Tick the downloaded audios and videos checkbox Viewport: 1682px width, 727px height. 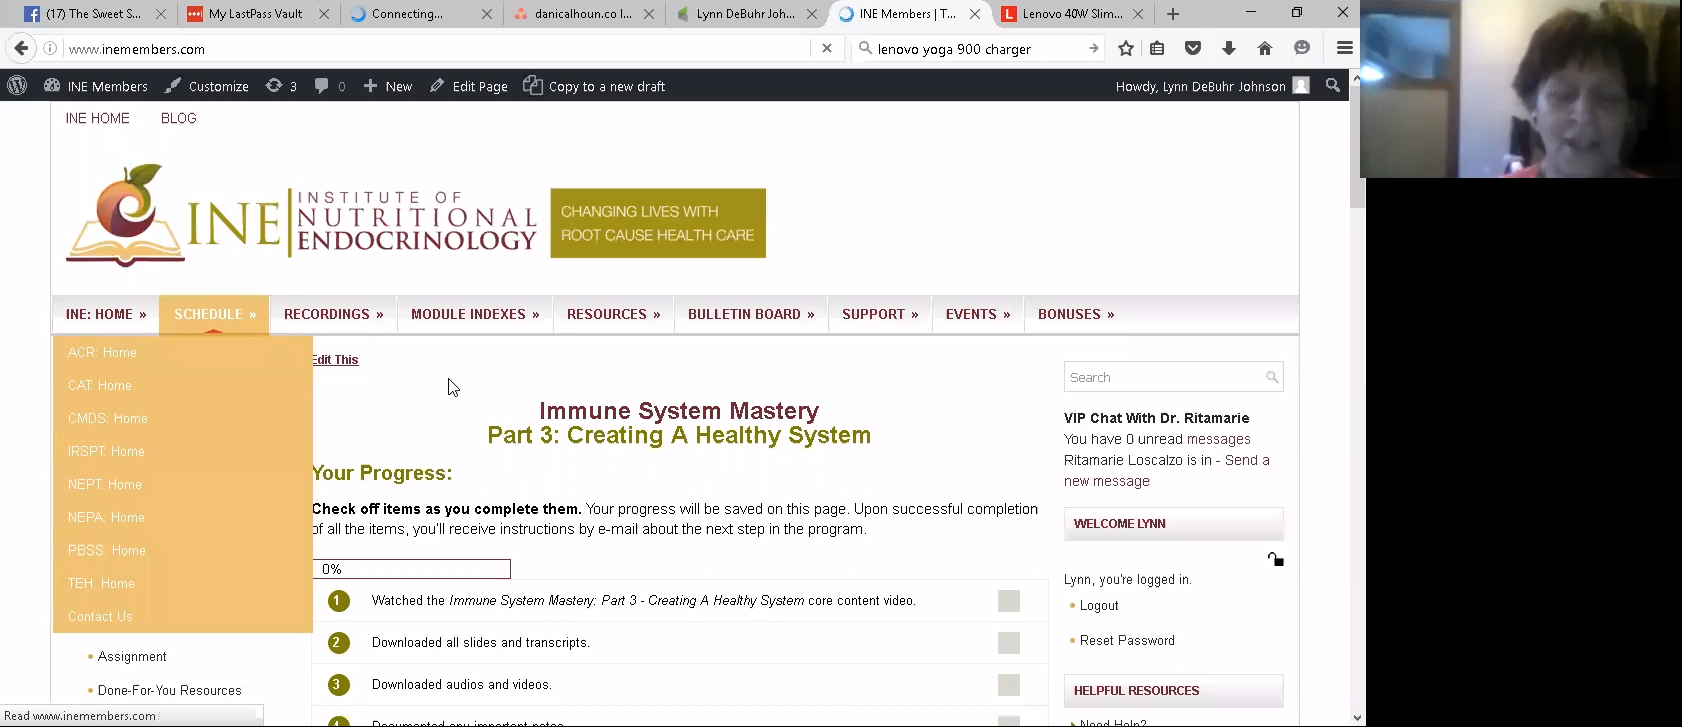(x=1008, y=685)
